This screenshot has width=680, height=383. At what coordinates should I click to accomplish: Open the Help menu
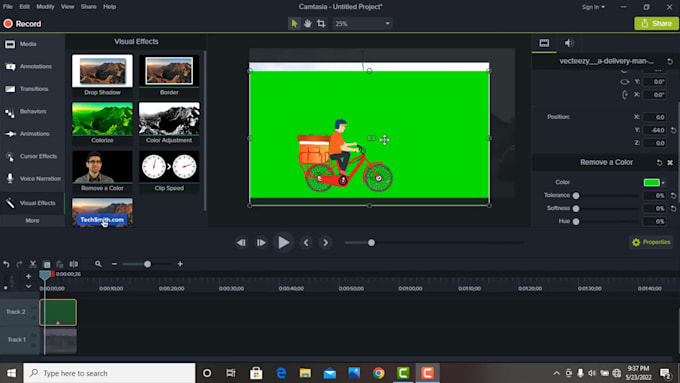click(x=109, y=7)
